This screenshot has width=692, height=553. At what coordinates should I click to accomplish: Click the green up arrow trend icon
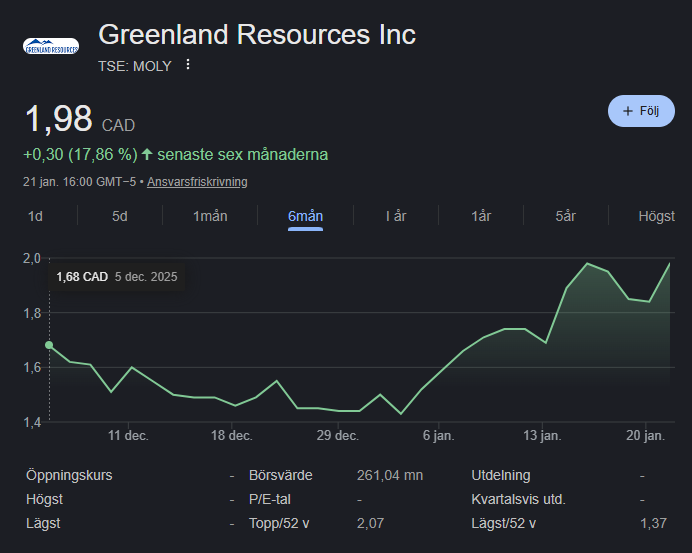[147, 154]
